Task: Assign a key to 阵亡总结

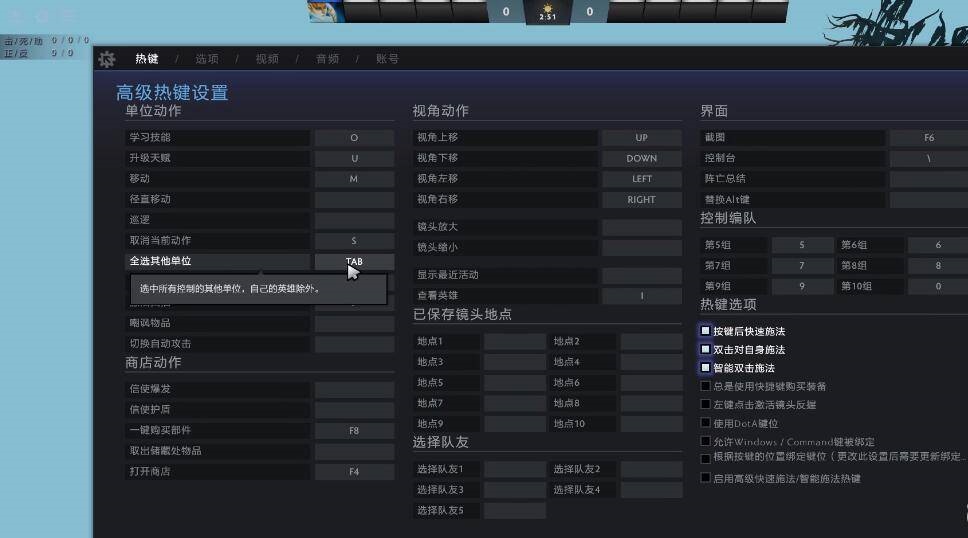Action: 928,179
